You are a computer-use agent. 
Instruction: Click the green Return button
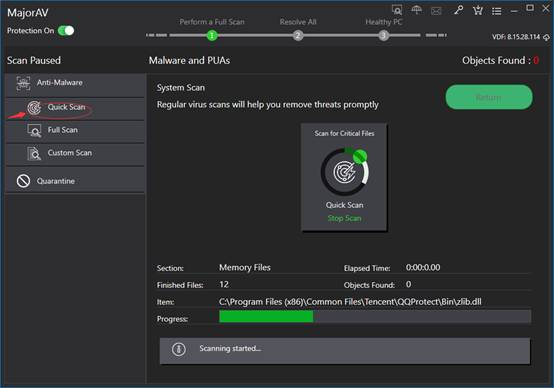click(489, 97)
